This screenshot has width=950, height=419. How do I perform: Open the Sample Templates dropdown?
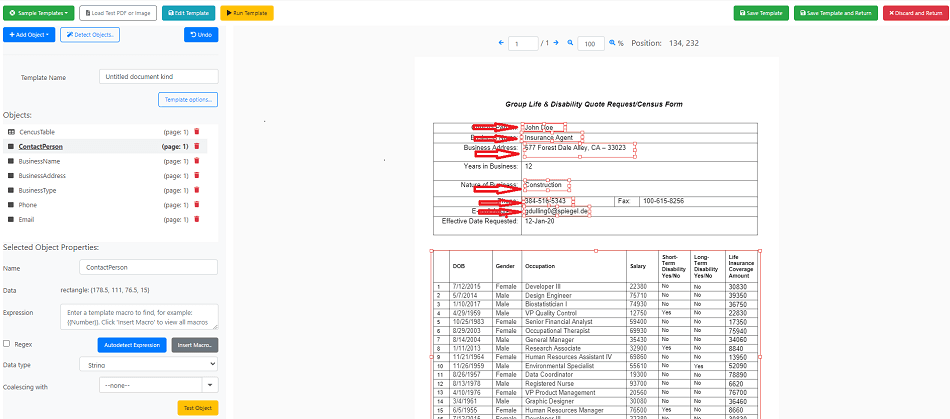39,13
